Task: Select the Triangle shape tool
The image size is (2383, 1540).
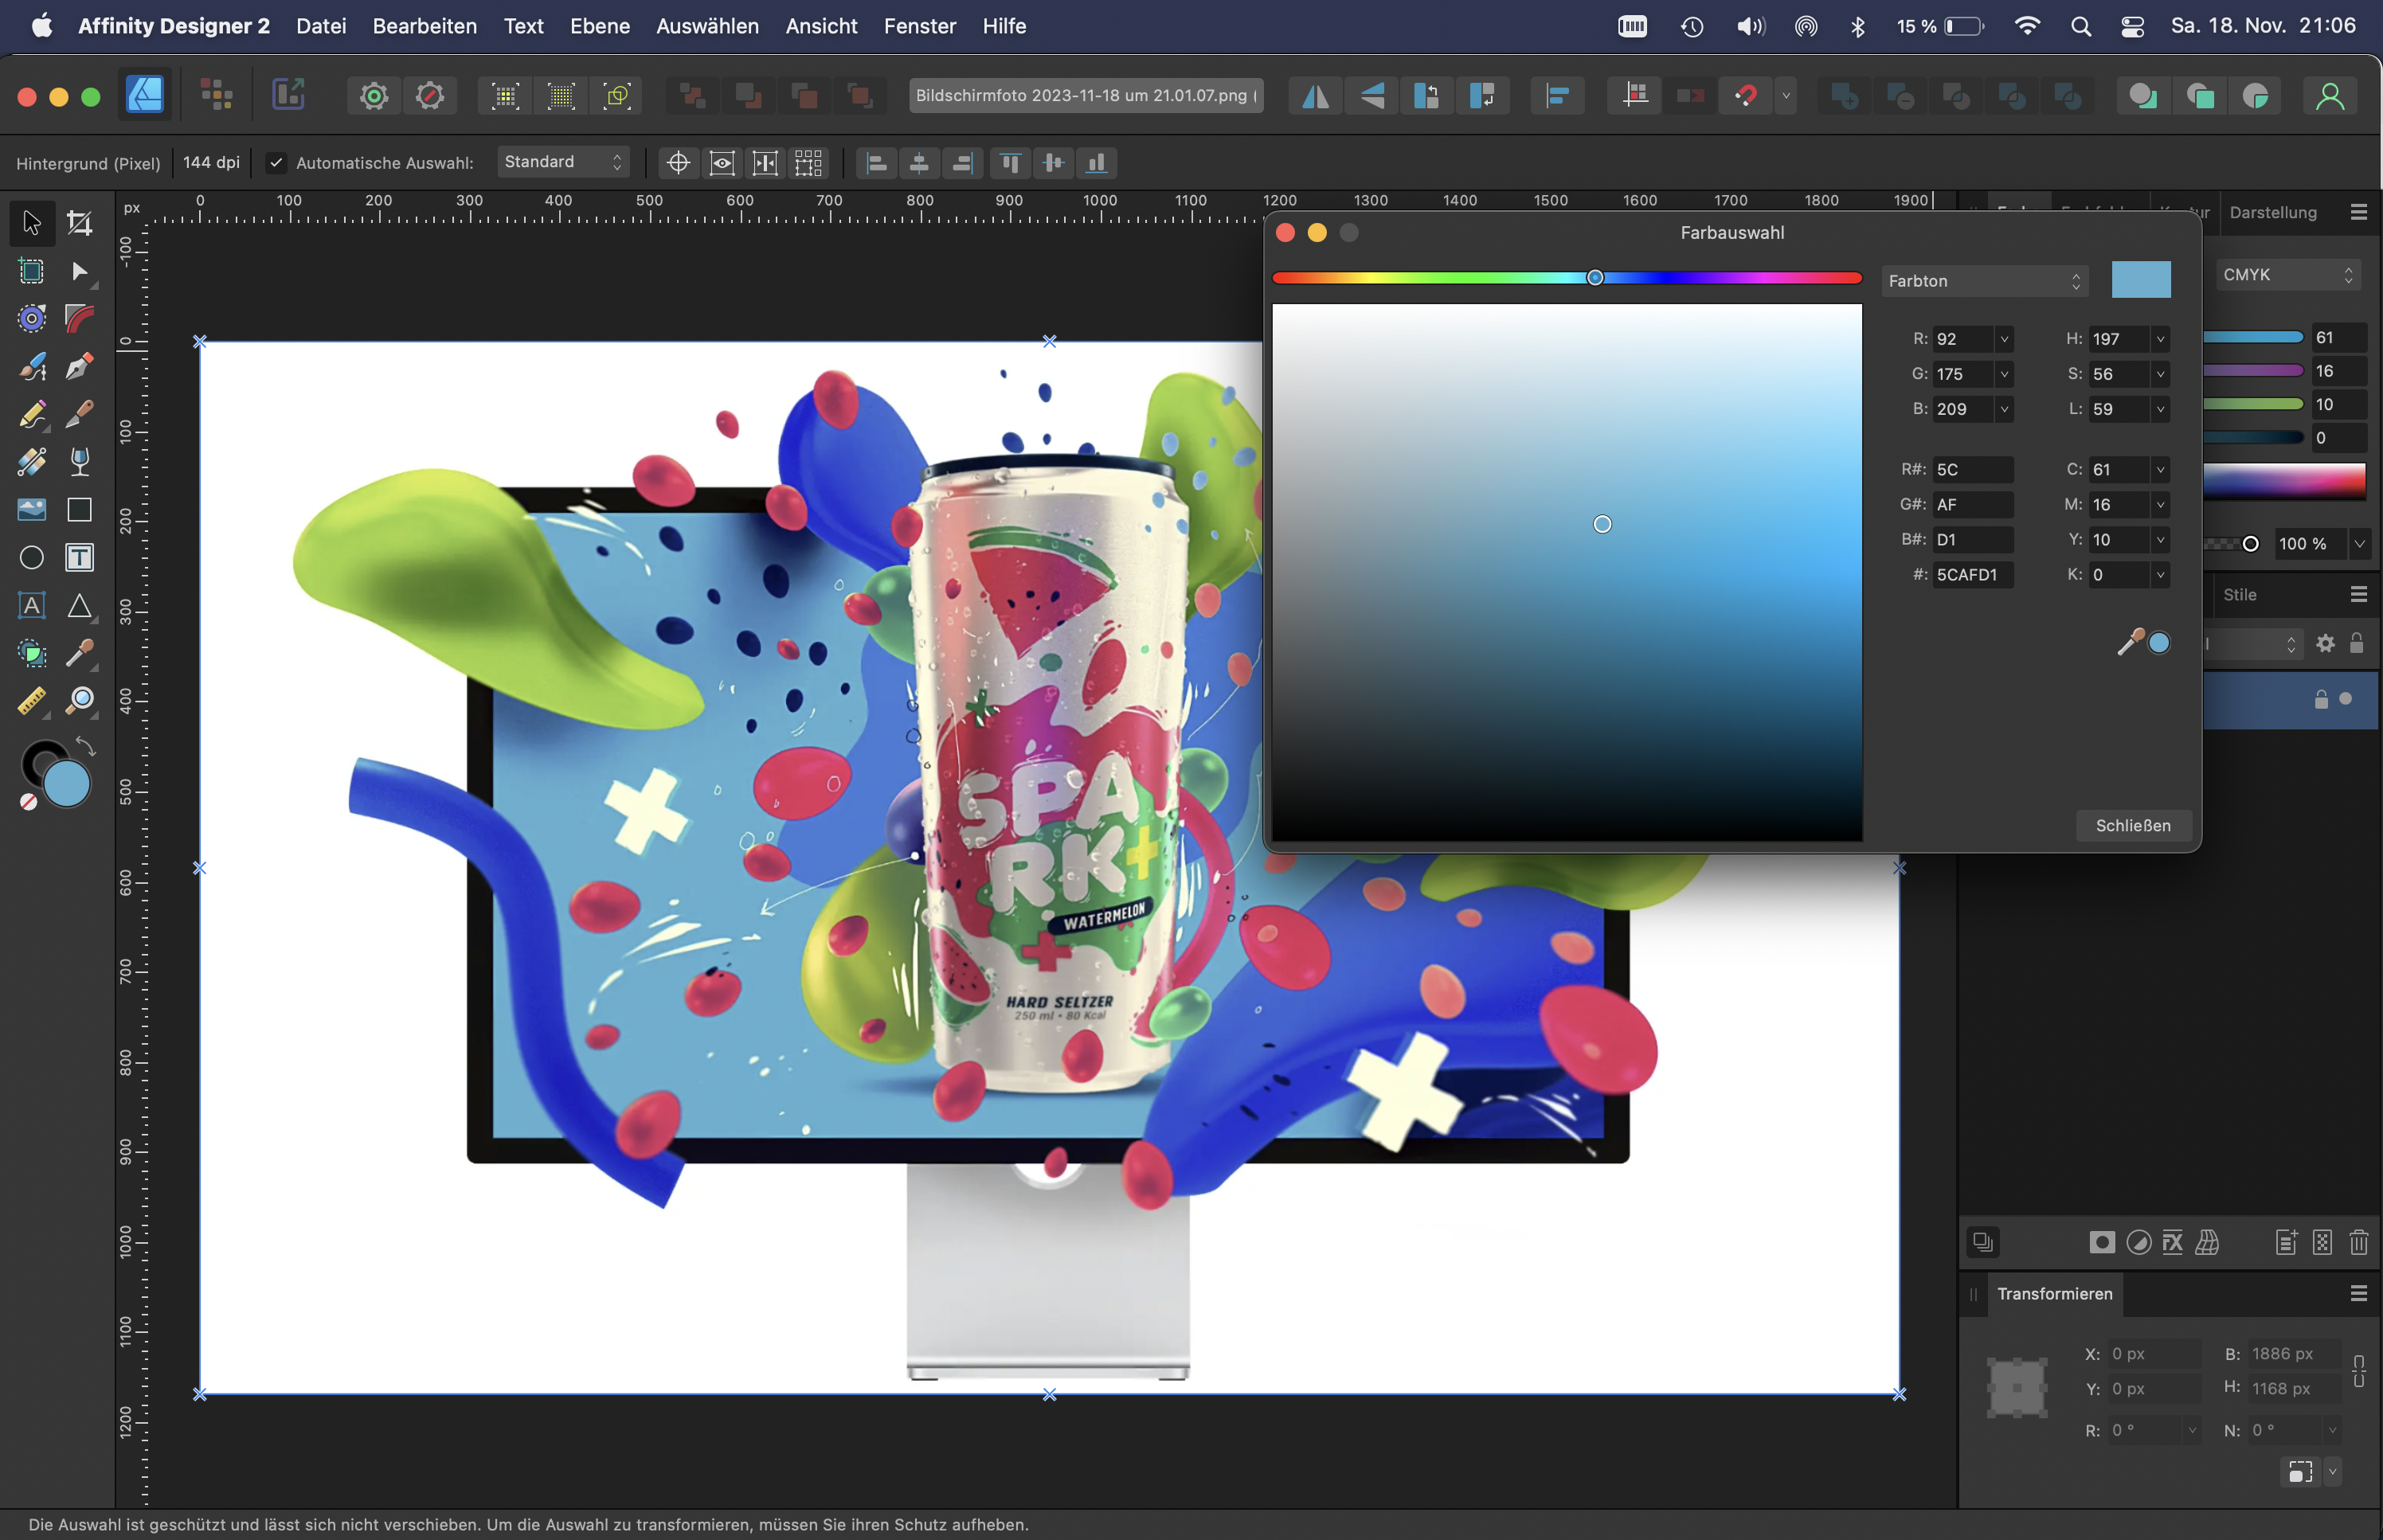Action: pos(80,605)
